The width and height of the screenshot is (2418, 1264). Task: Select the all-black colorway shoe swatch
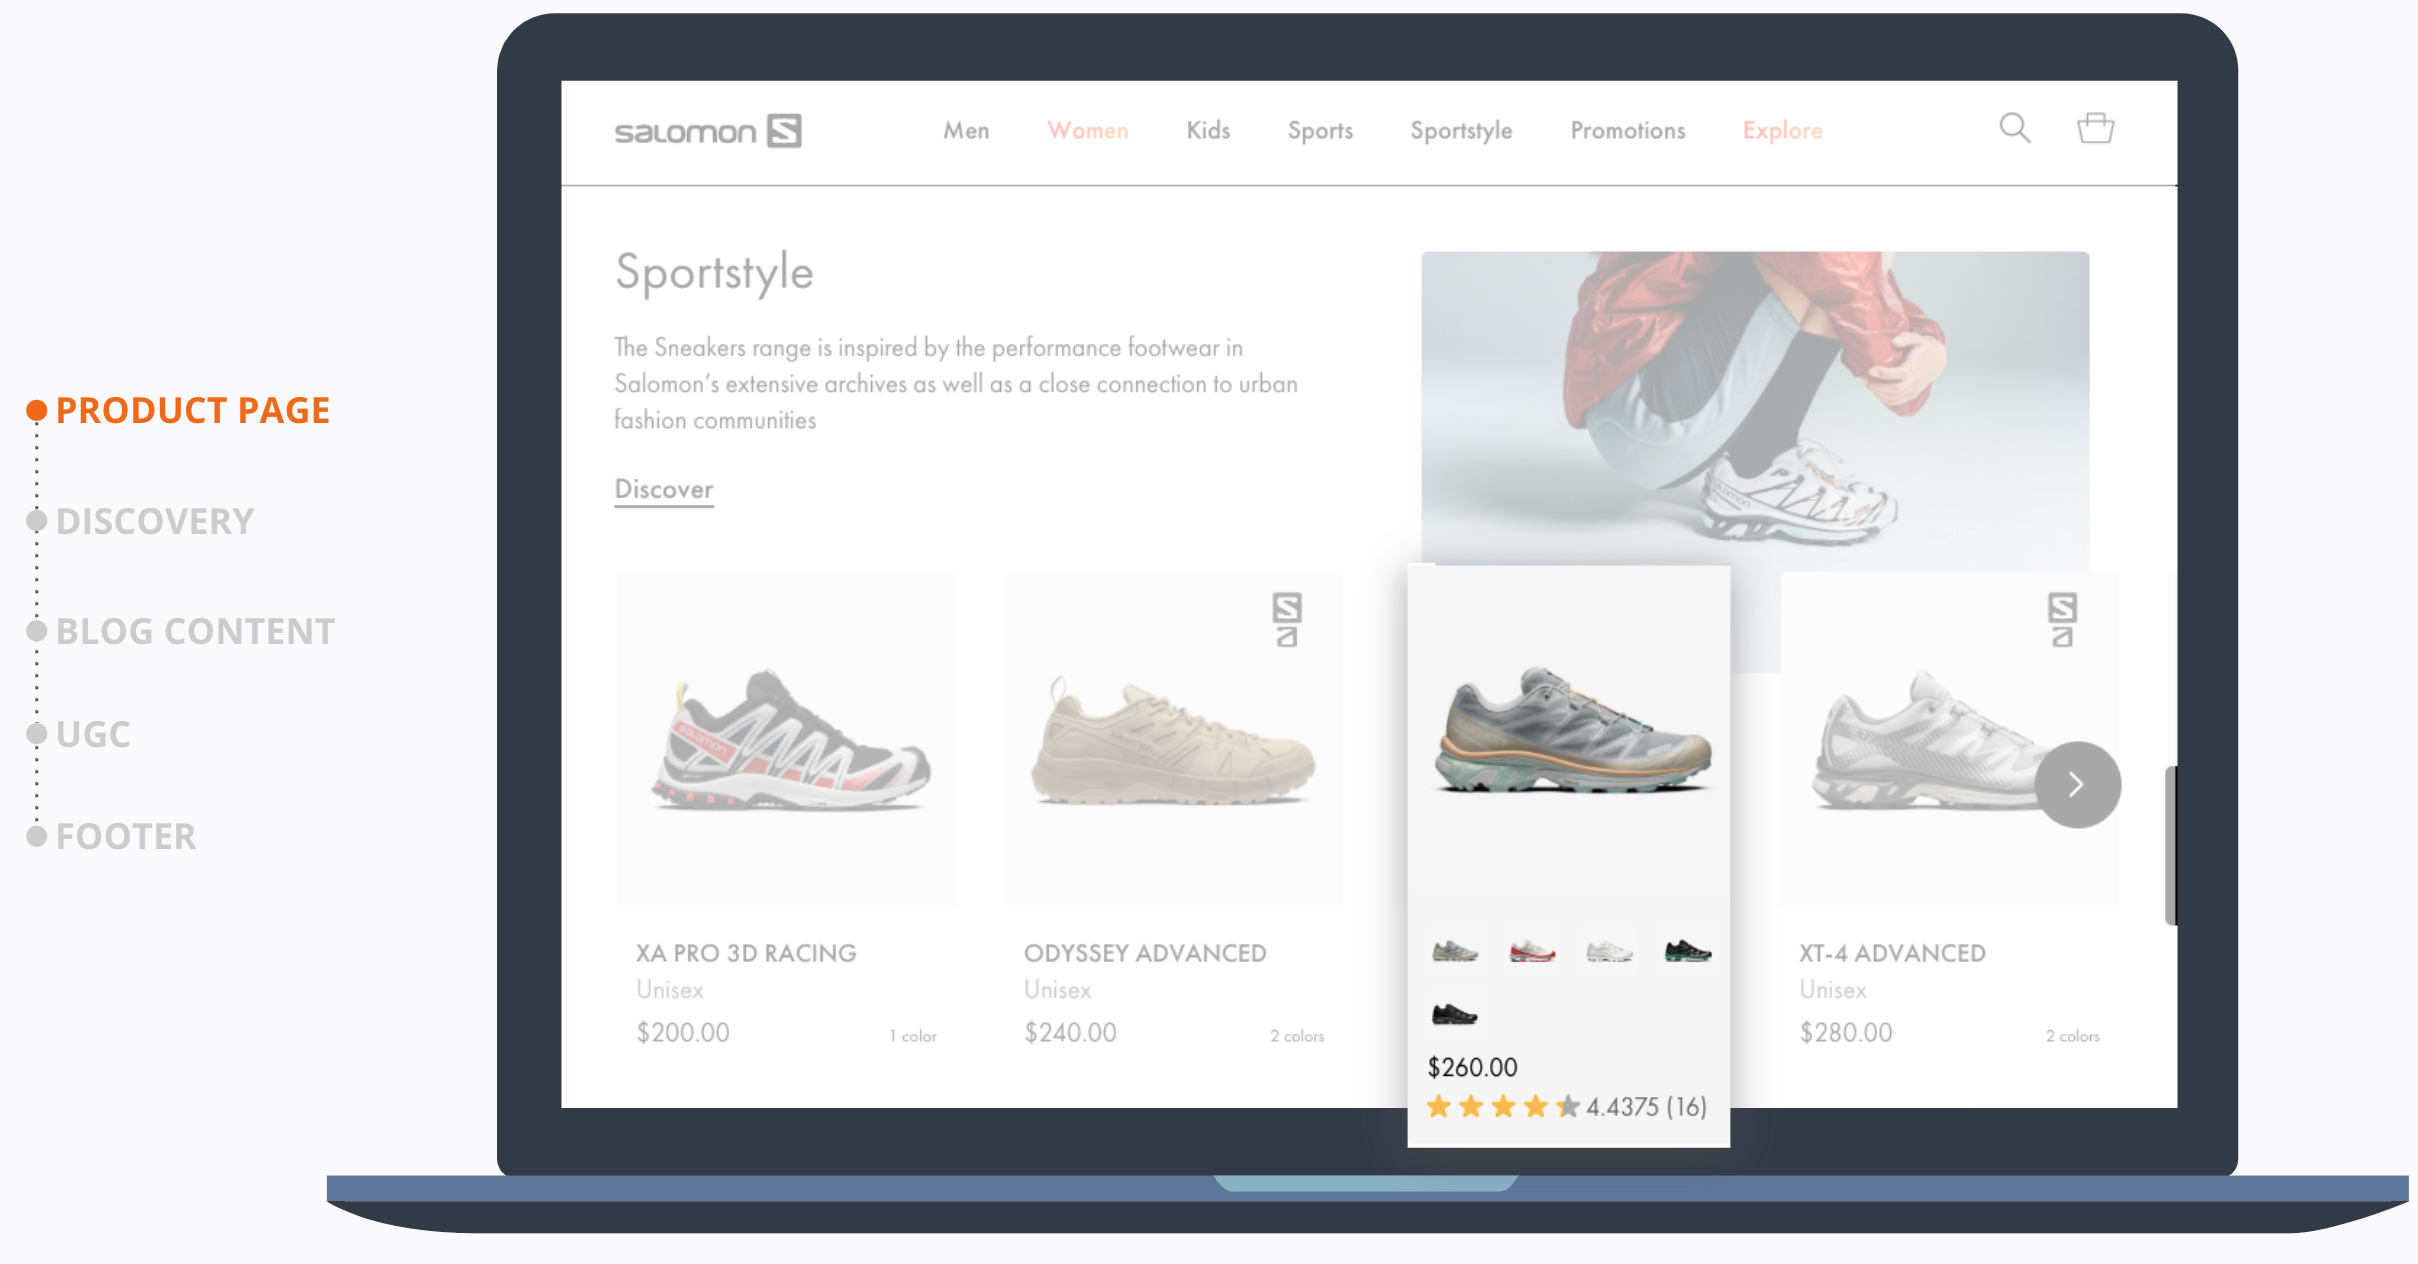pos(1454,1015)
